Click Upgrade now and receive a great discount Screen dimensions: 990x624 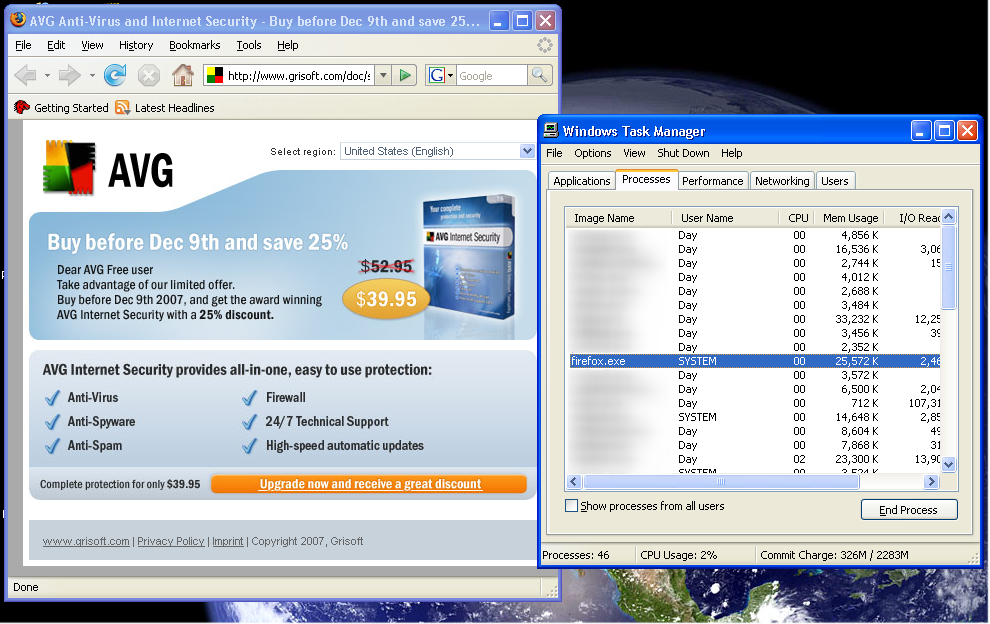tap(369, 484)
